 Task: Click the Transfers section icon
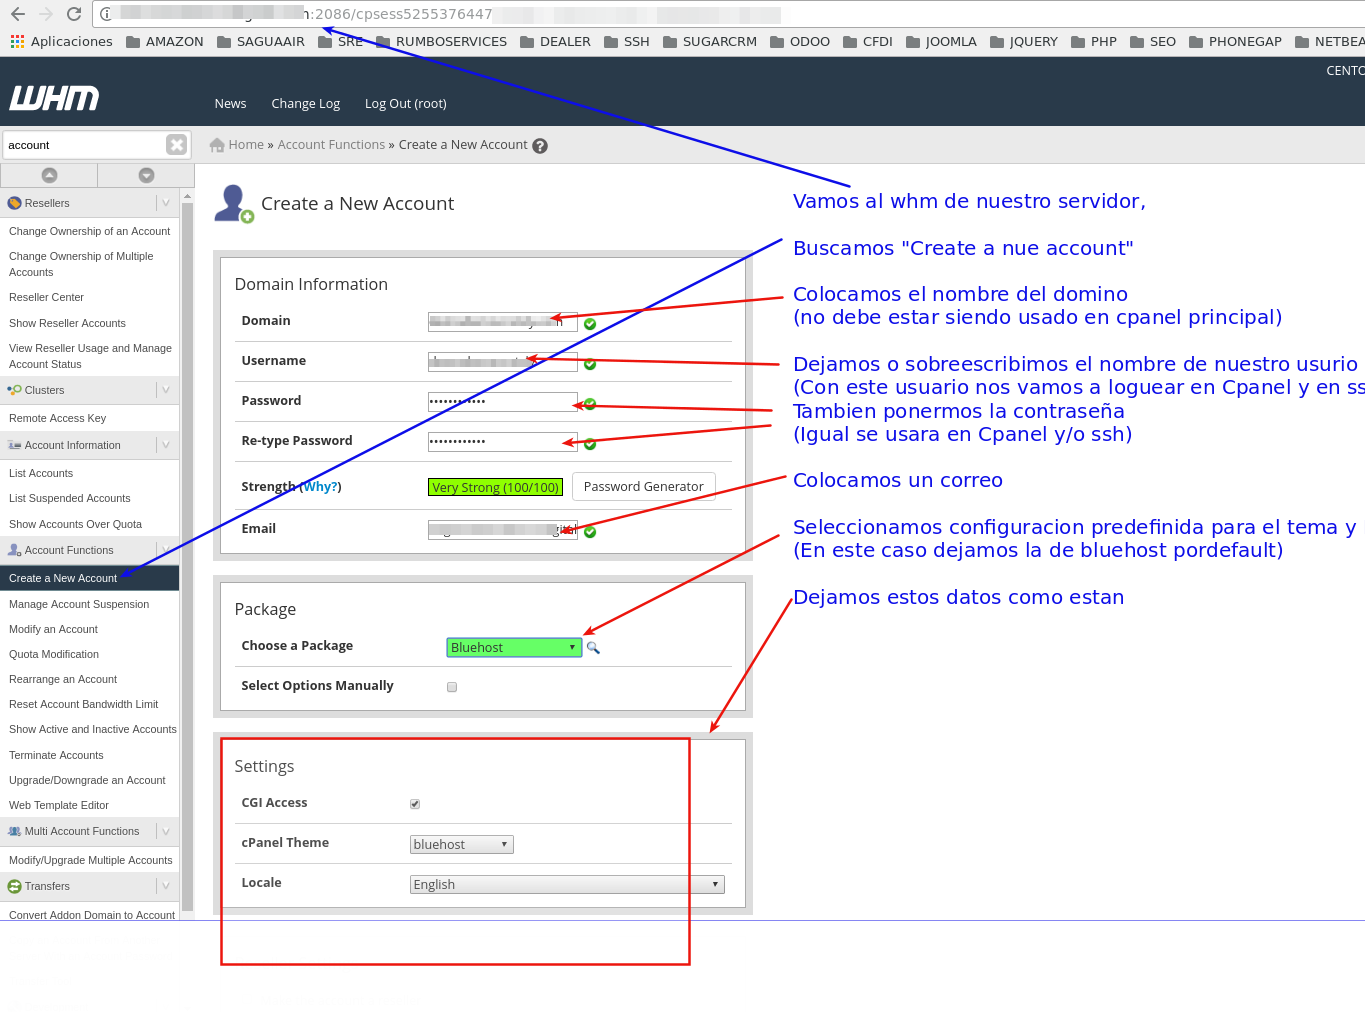click(14, 886)
